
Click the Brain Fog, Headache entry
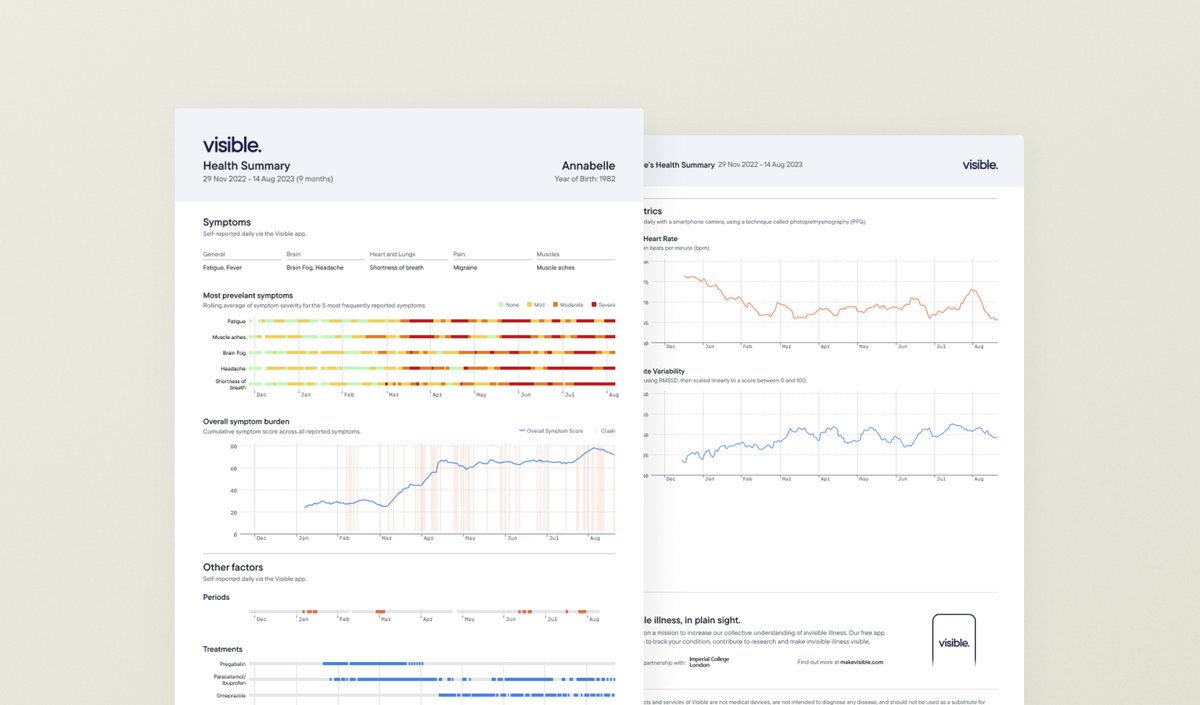(x=315, y=268)
